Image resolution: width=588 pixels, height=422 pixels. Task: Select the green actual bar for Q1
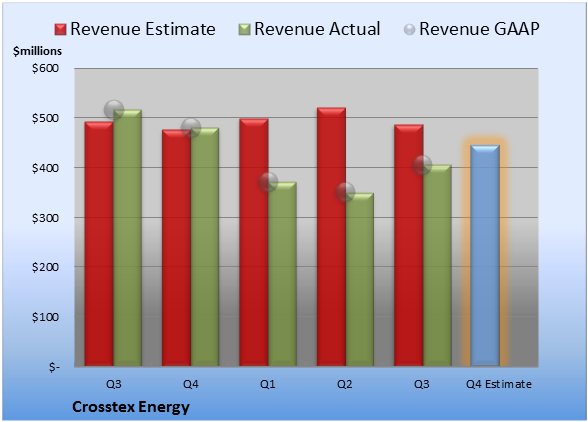point(282,274)
